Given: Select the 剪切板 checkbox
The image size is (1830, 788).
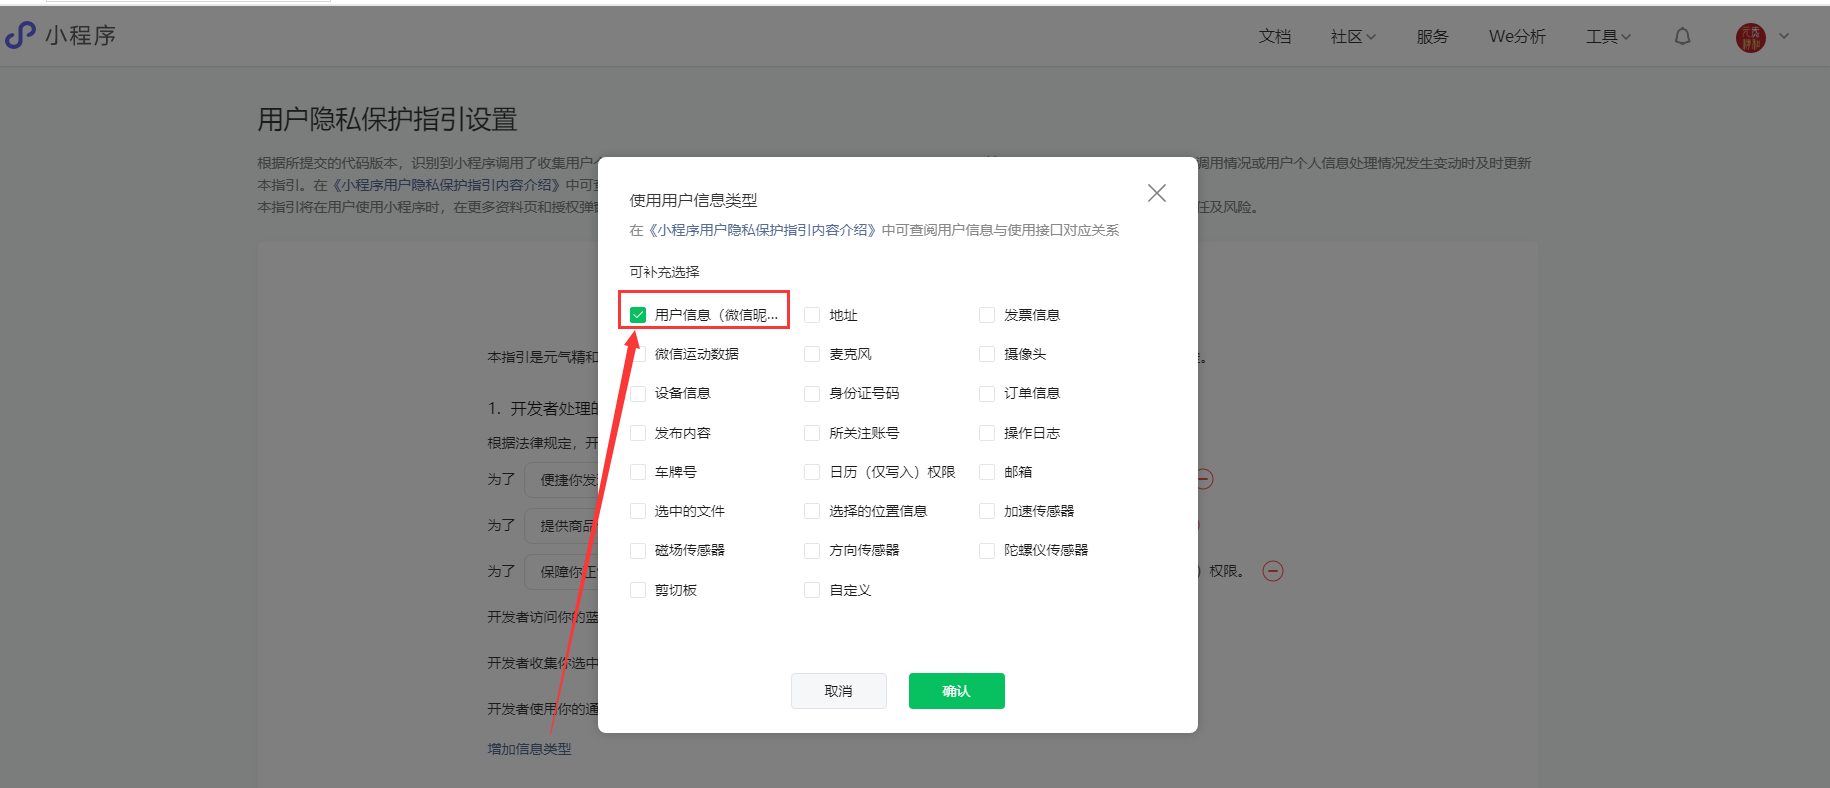Looking at the screenshot, I should pyautogui.click(x=638, y=590).
